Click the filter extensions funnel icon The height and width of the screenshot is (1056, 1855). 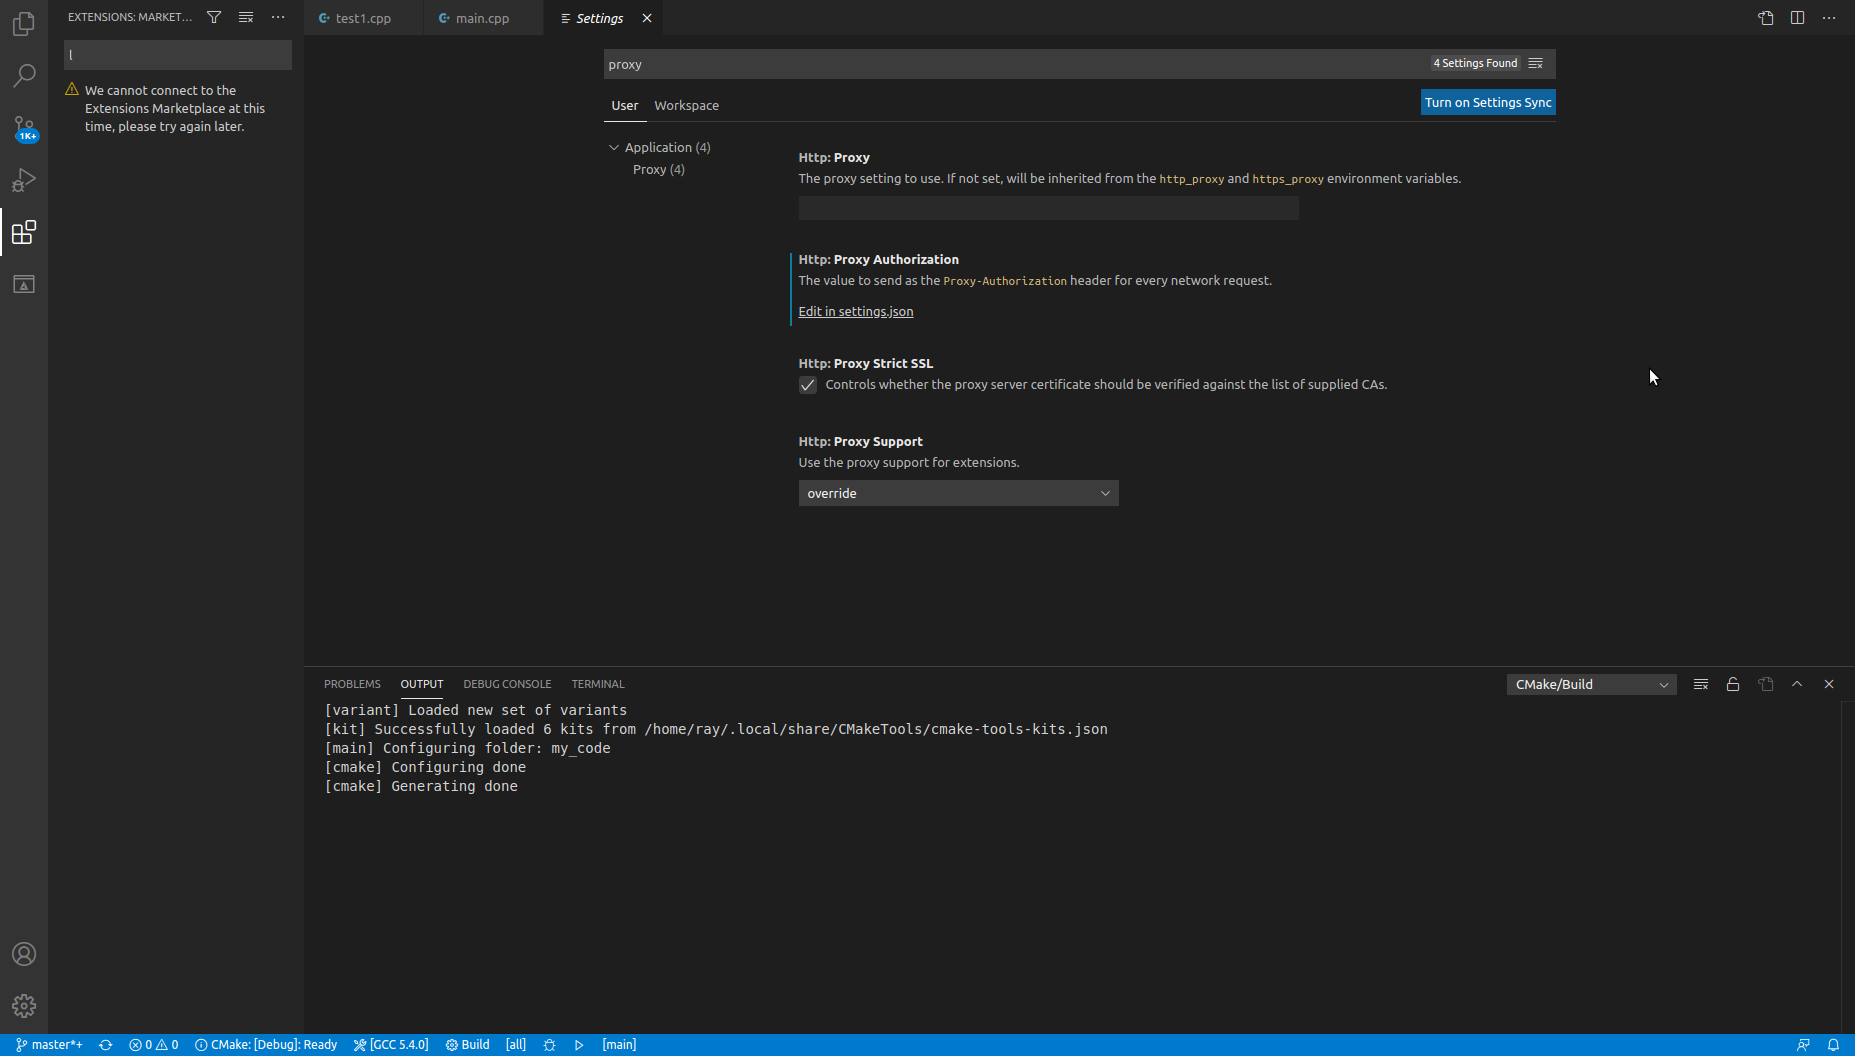(214, 17)
